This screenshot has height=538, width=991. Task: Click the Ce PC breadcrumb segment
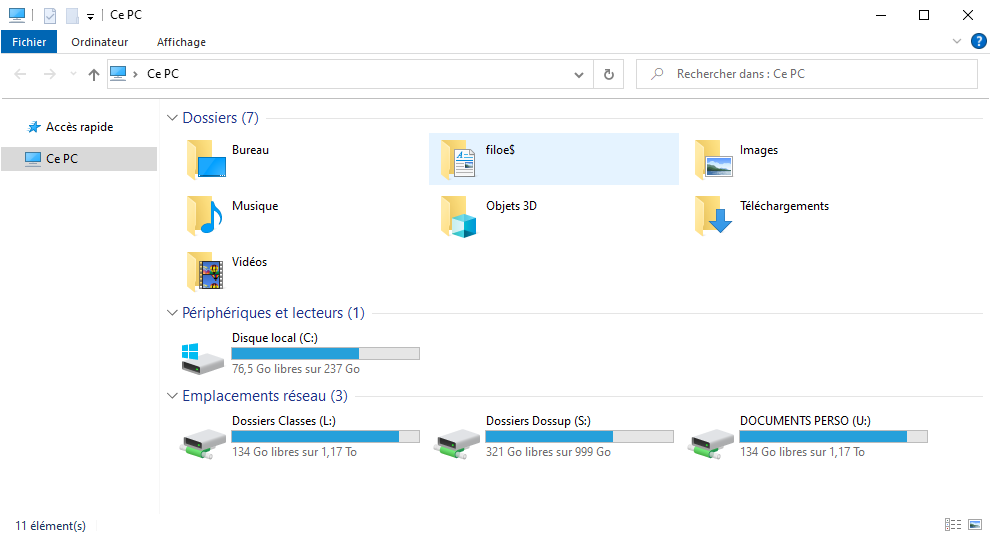[x=163, y=74]
